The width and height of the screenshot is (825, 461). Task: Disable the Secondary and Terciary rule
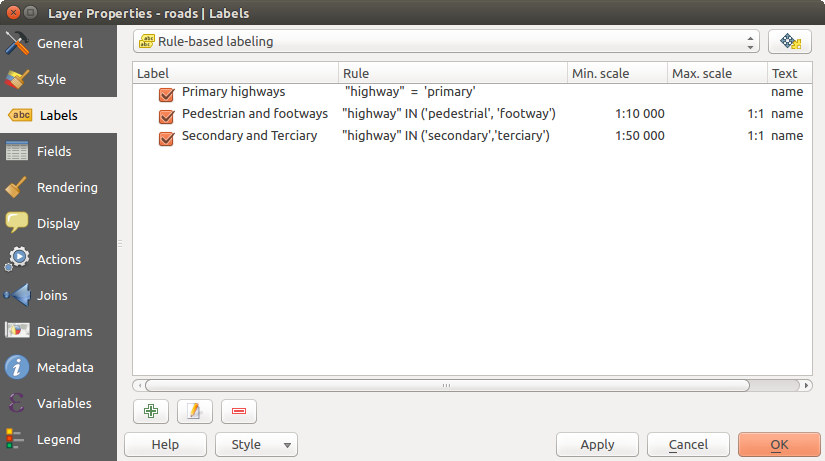coord(167,137)
